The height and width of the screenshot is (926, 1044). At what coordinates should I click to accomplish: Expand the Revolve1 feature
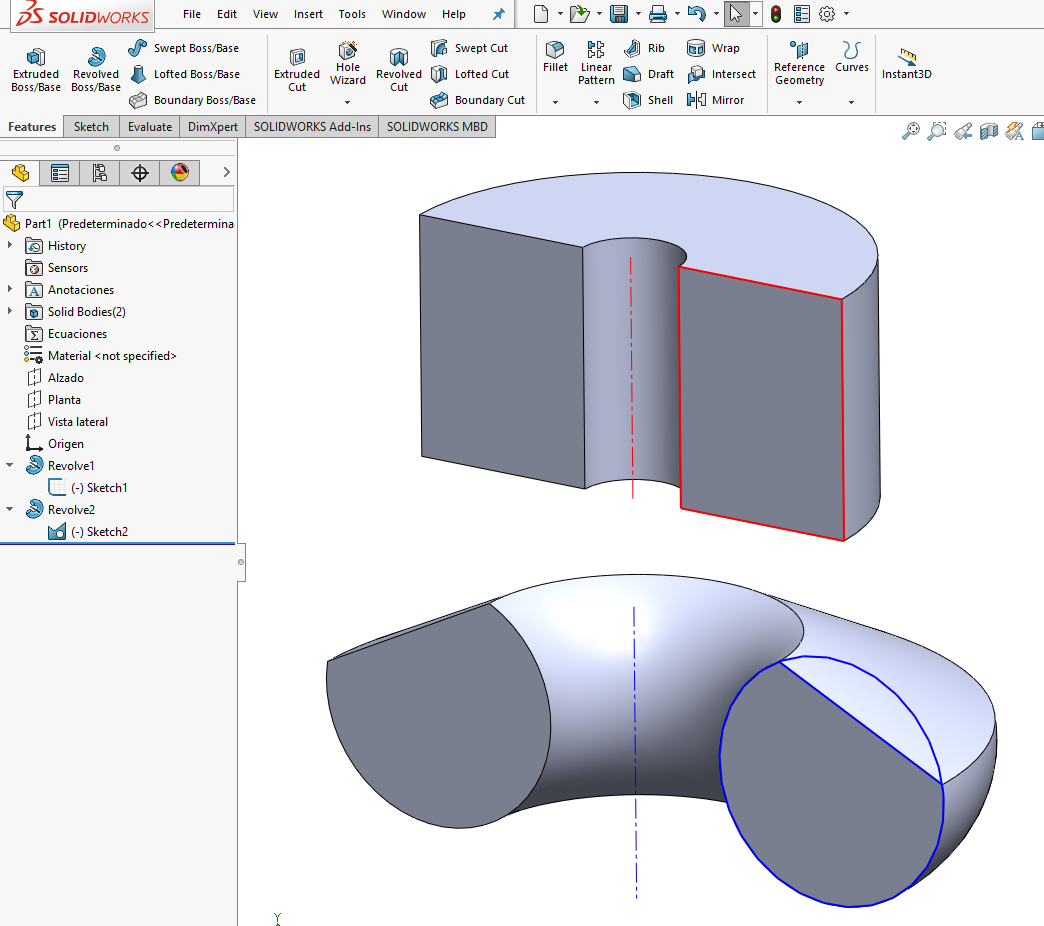pyautogui.click(x=12, y=465)
